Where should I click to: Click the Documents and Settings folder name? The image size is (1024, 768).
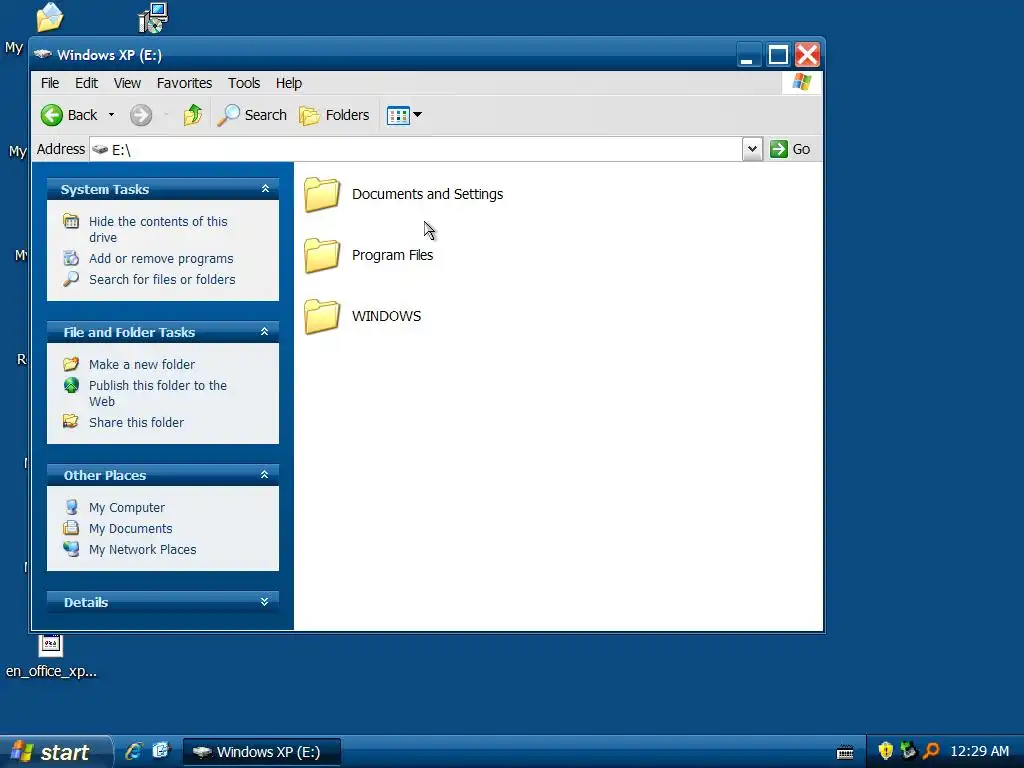pyautogui.click(x=427, y=194)
